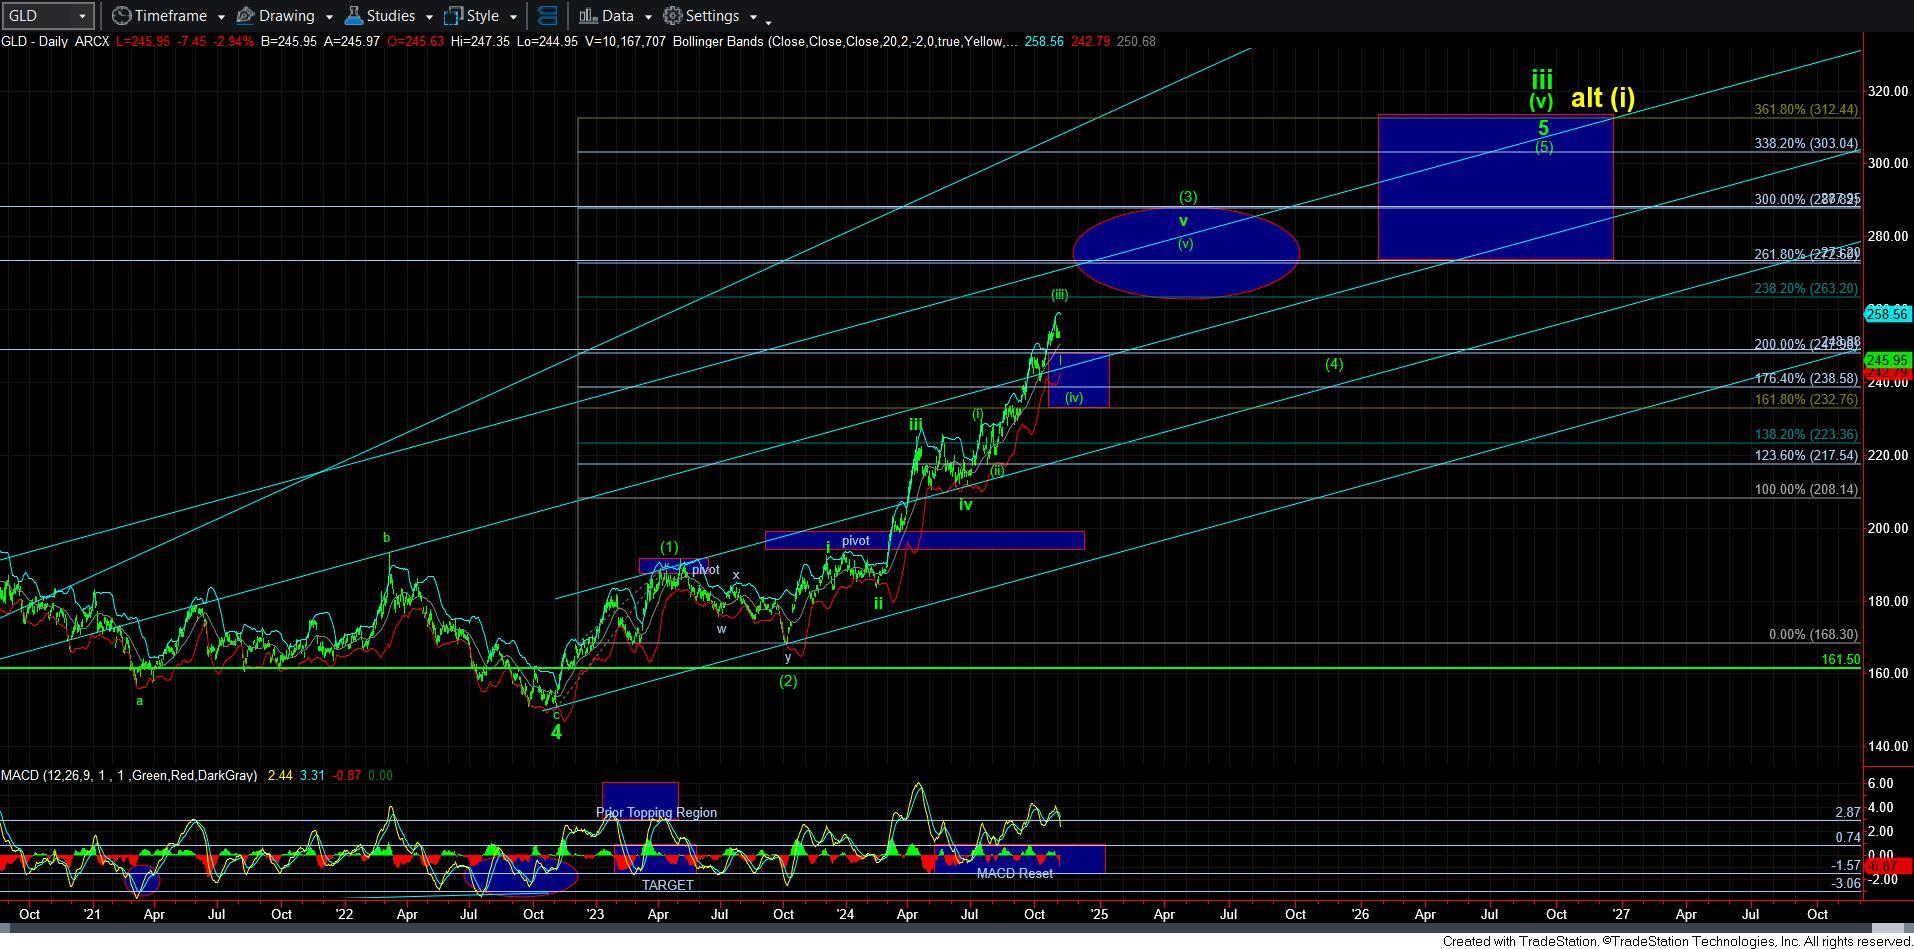Viewport: 1914px width, 949px height.
Task: Open the GLD symbol dropdown arrow
Action: pos(82,17)
